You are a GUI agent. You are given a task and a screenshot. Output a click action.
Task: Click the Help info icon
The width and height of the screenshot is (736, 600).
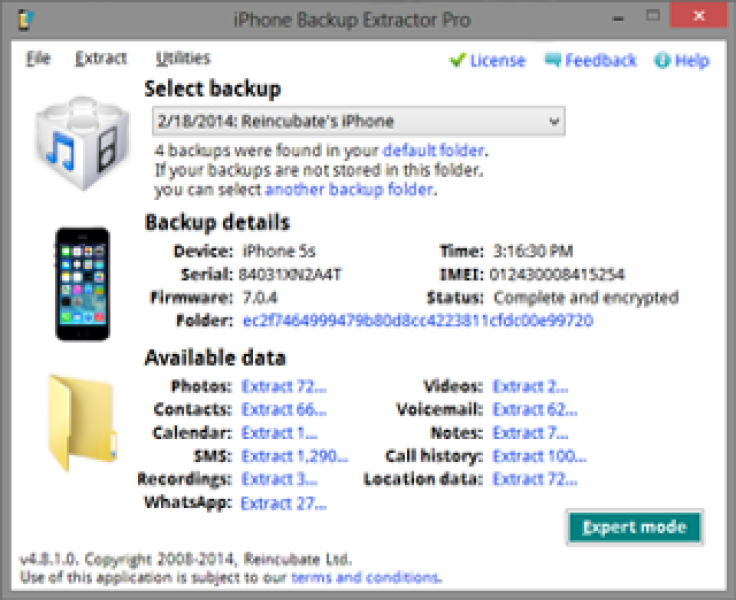click(x=662, y=61)
